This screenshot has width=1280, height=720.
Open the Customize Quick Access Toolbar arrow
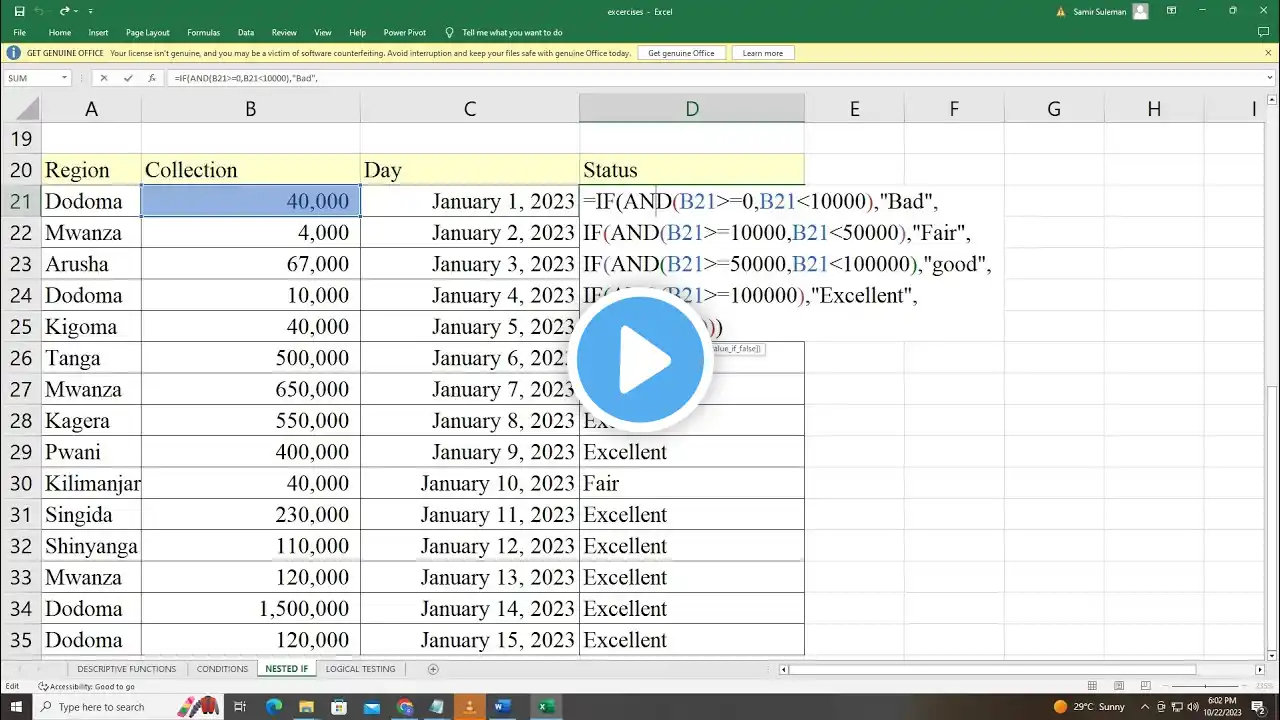click(x=90, y=11)
